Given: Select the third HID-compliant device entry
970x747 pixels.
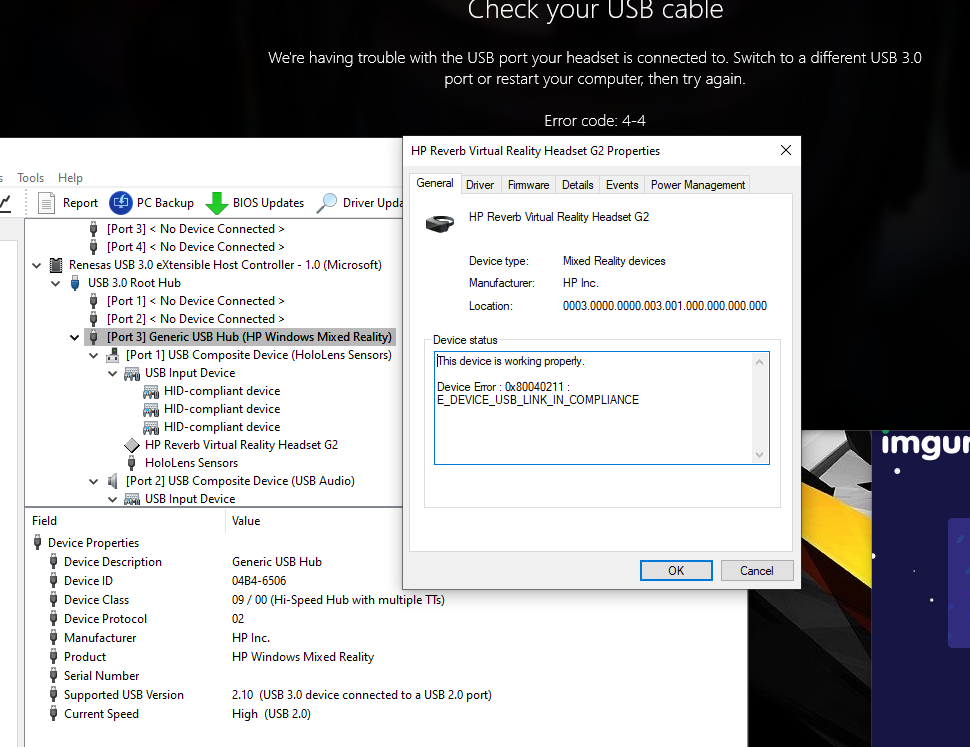Looking at the screenshot, I should [221, 427].
